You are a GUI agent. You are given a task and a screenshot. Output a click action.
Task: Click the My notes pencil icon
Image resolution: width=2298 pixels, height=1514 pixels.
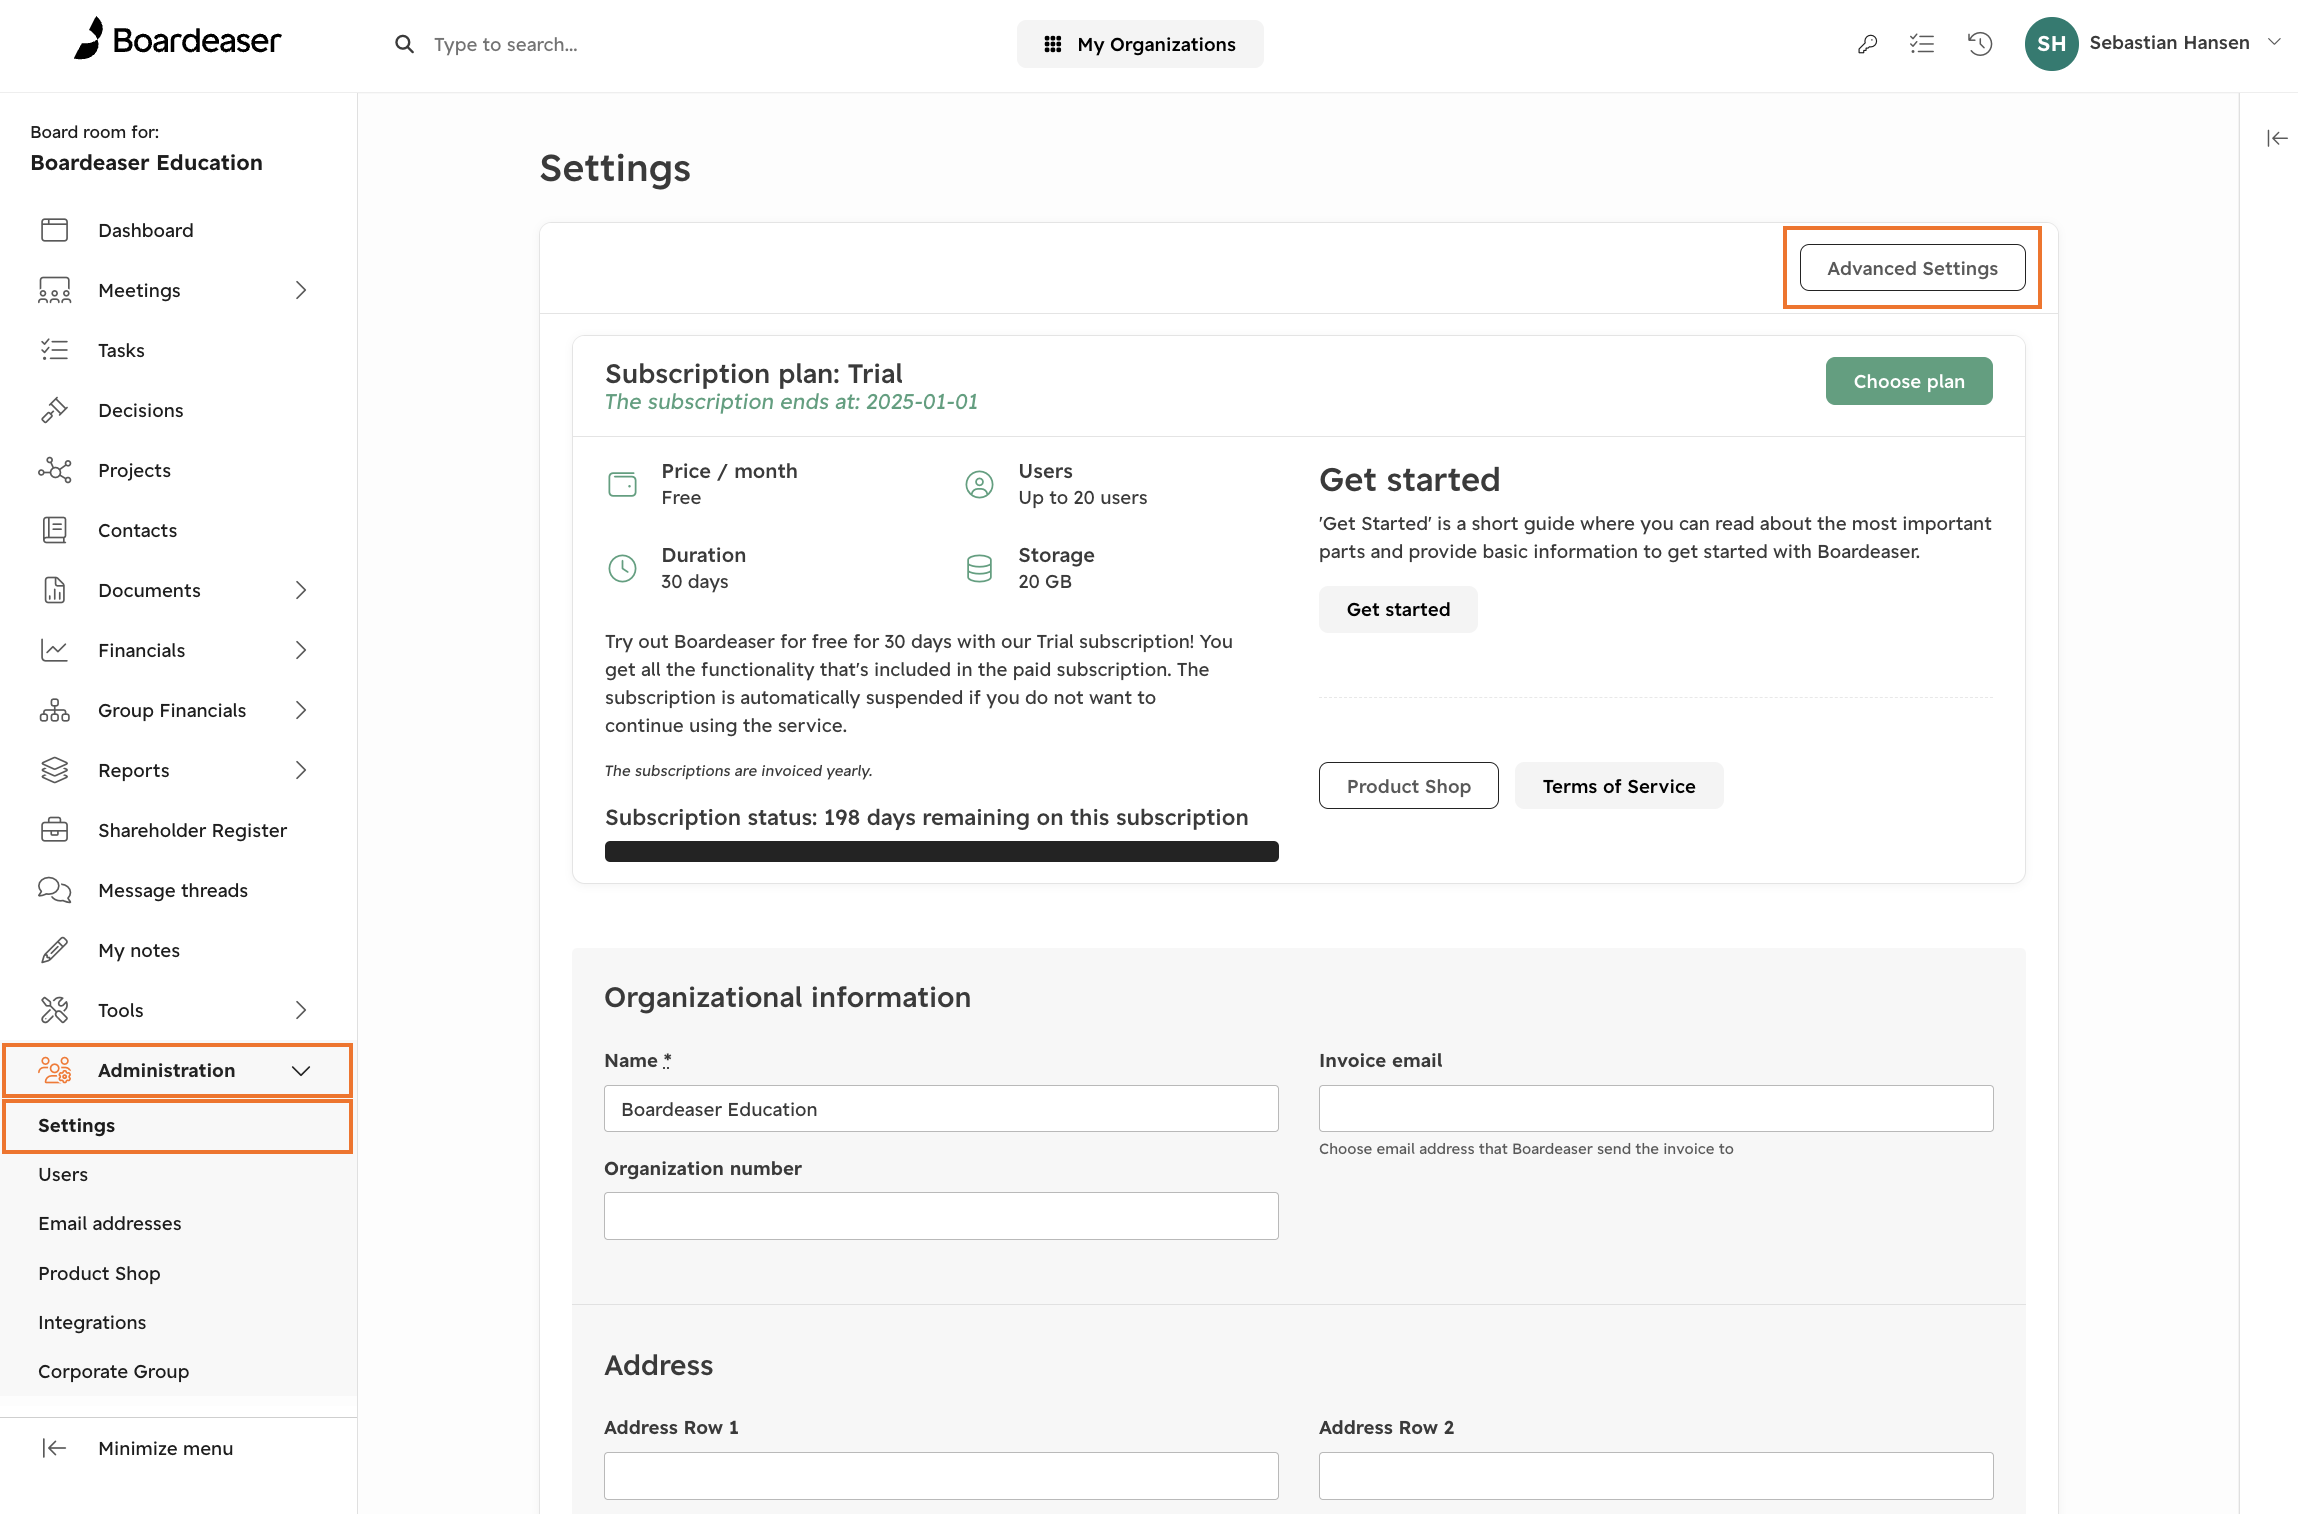(x=54, y=950)
